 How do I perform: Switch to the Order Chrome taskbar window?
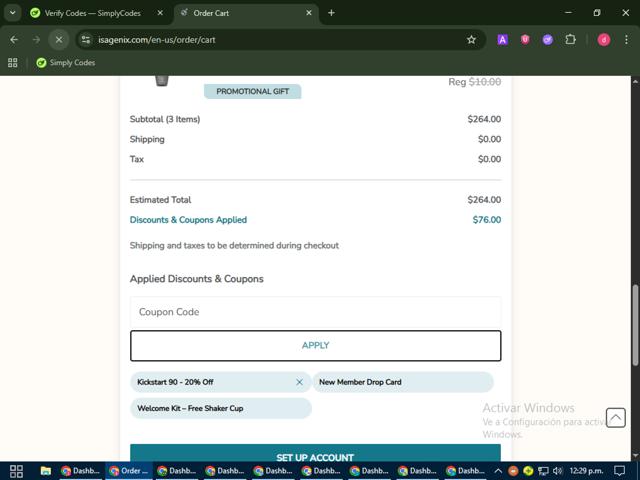click(x=129, y=471)
